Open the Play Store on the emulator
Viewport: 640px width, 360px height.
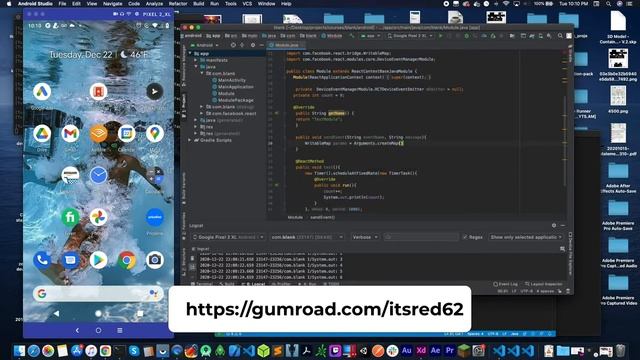98,260
